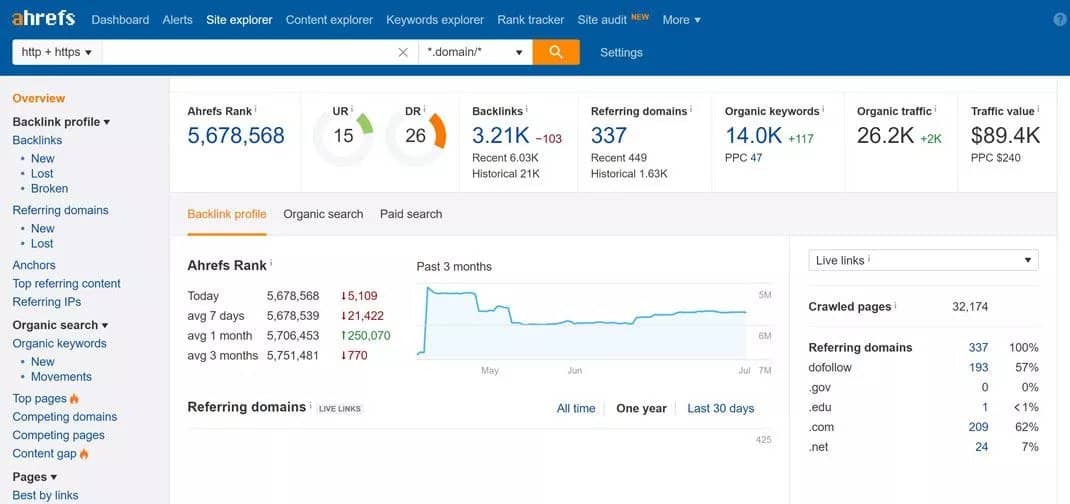This screenshot has width=1070, height=504.
Task: Click the fire icon beside Content gap
Action: (84, 454)
